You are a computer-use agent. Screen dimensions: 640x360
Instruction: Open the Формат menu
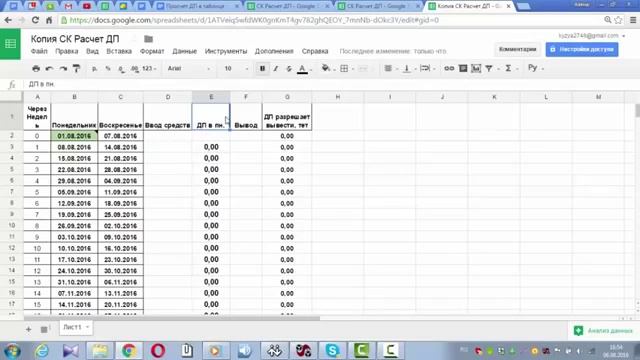(x=152, y=51)
